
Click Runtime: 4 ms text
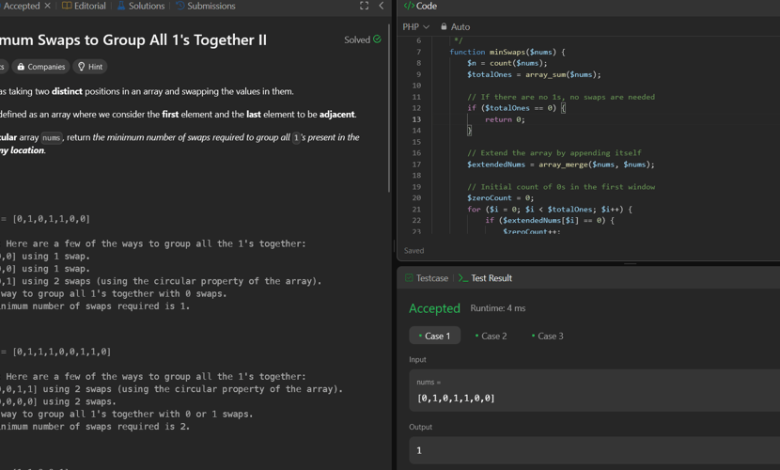tap(498, 308)
